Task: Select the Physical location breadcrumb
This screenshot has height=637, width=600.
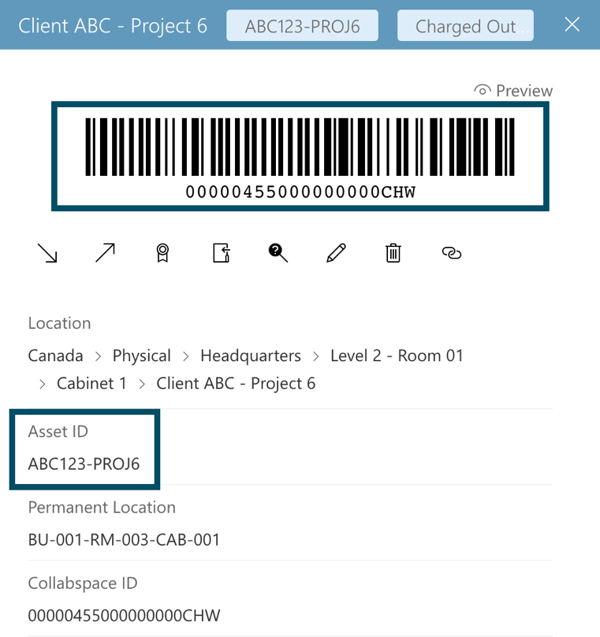Action: [x=142, y=356]
